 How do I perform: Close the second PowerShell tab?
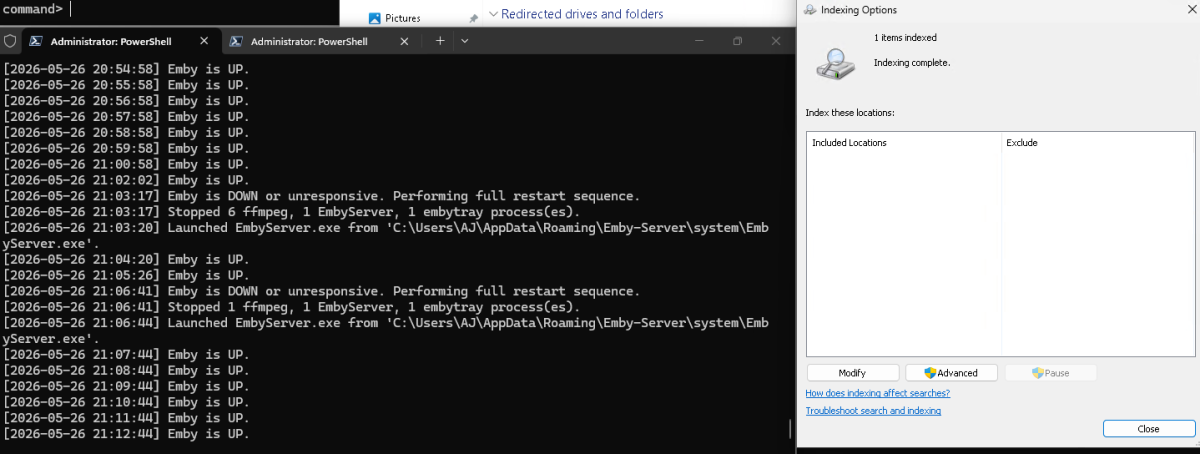404,41
